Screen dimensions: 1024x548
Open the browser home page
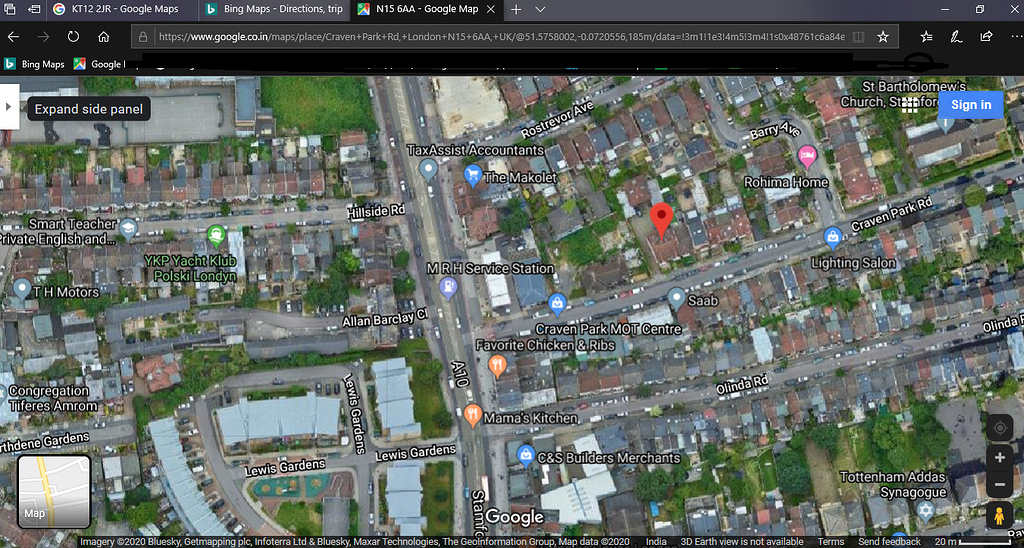pos(104,37)
